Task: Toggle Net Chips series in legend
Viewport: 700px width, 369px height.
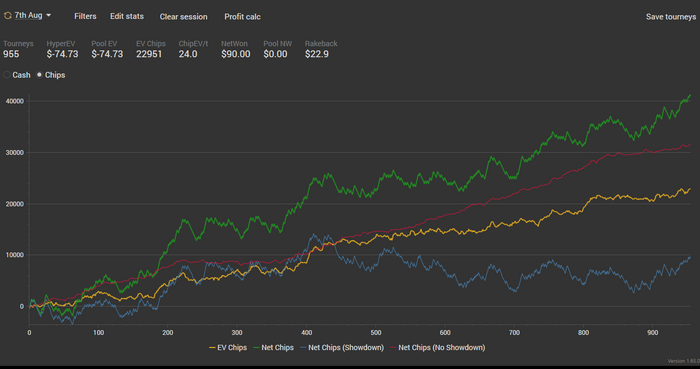Action: [273, 348]
